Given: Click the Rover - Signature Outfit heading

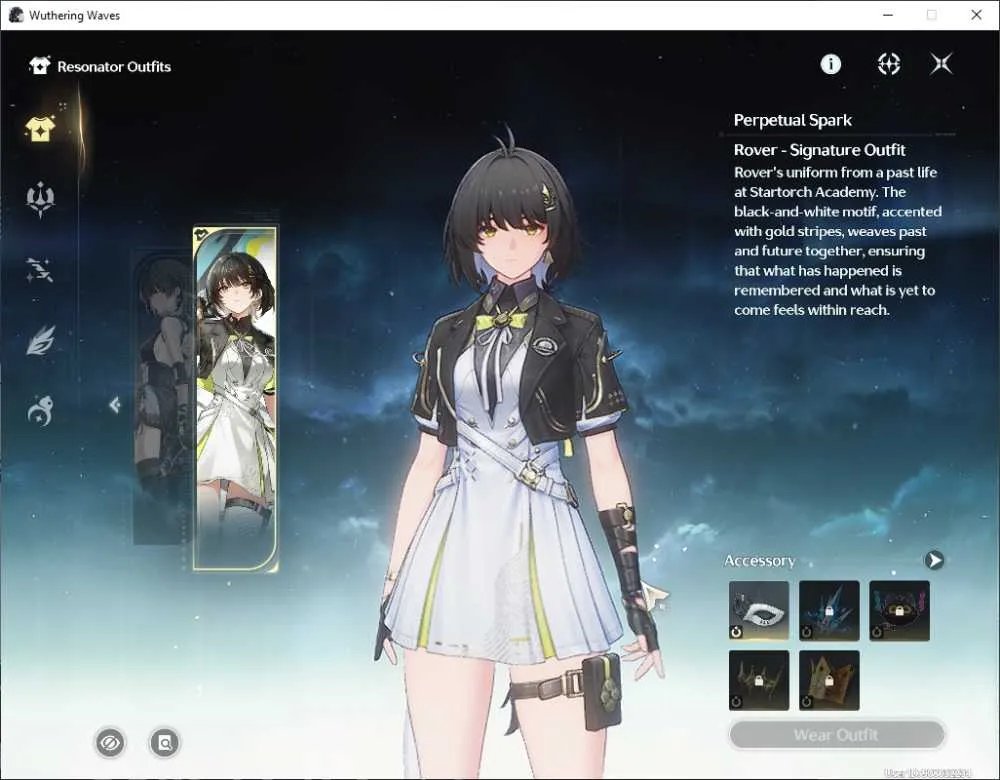Looking at the screenshot, I should (820, 150).
